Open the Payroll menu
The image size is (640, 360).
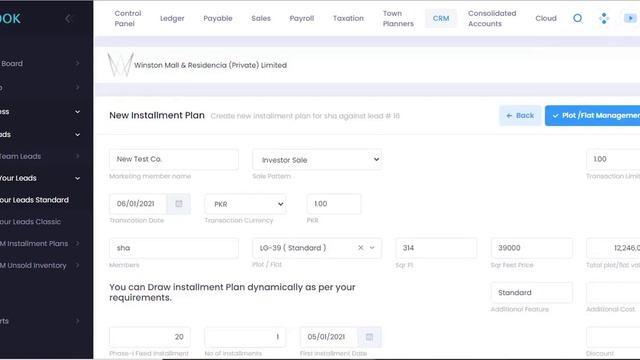302,18
